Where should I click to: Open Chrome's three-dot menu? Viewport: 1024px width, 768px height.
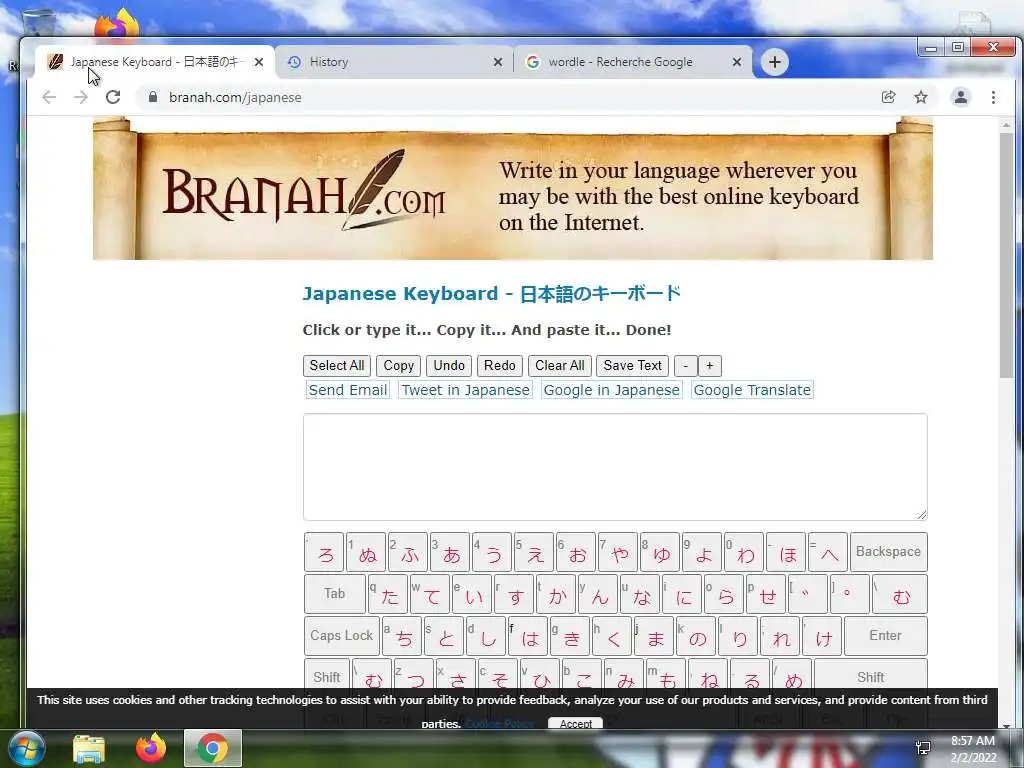[x=993, y=97]
